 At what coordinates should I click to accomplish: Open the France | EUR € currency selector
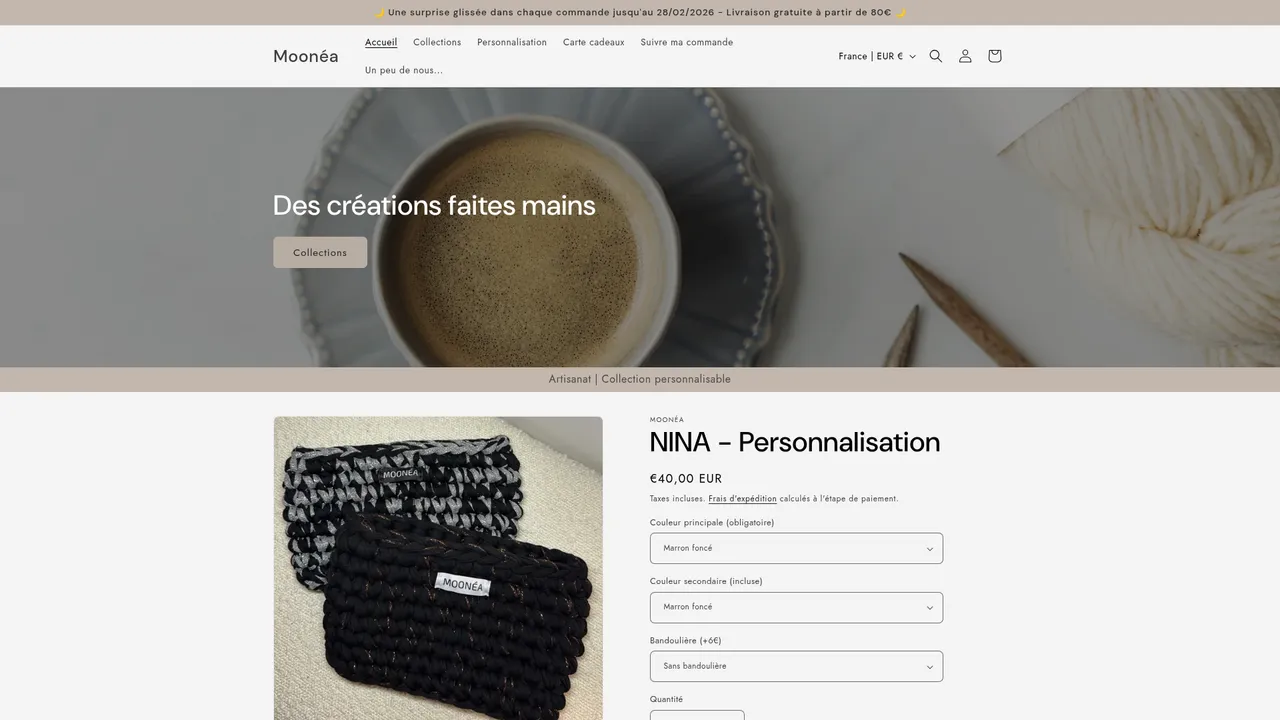click(x=877, y=56)
